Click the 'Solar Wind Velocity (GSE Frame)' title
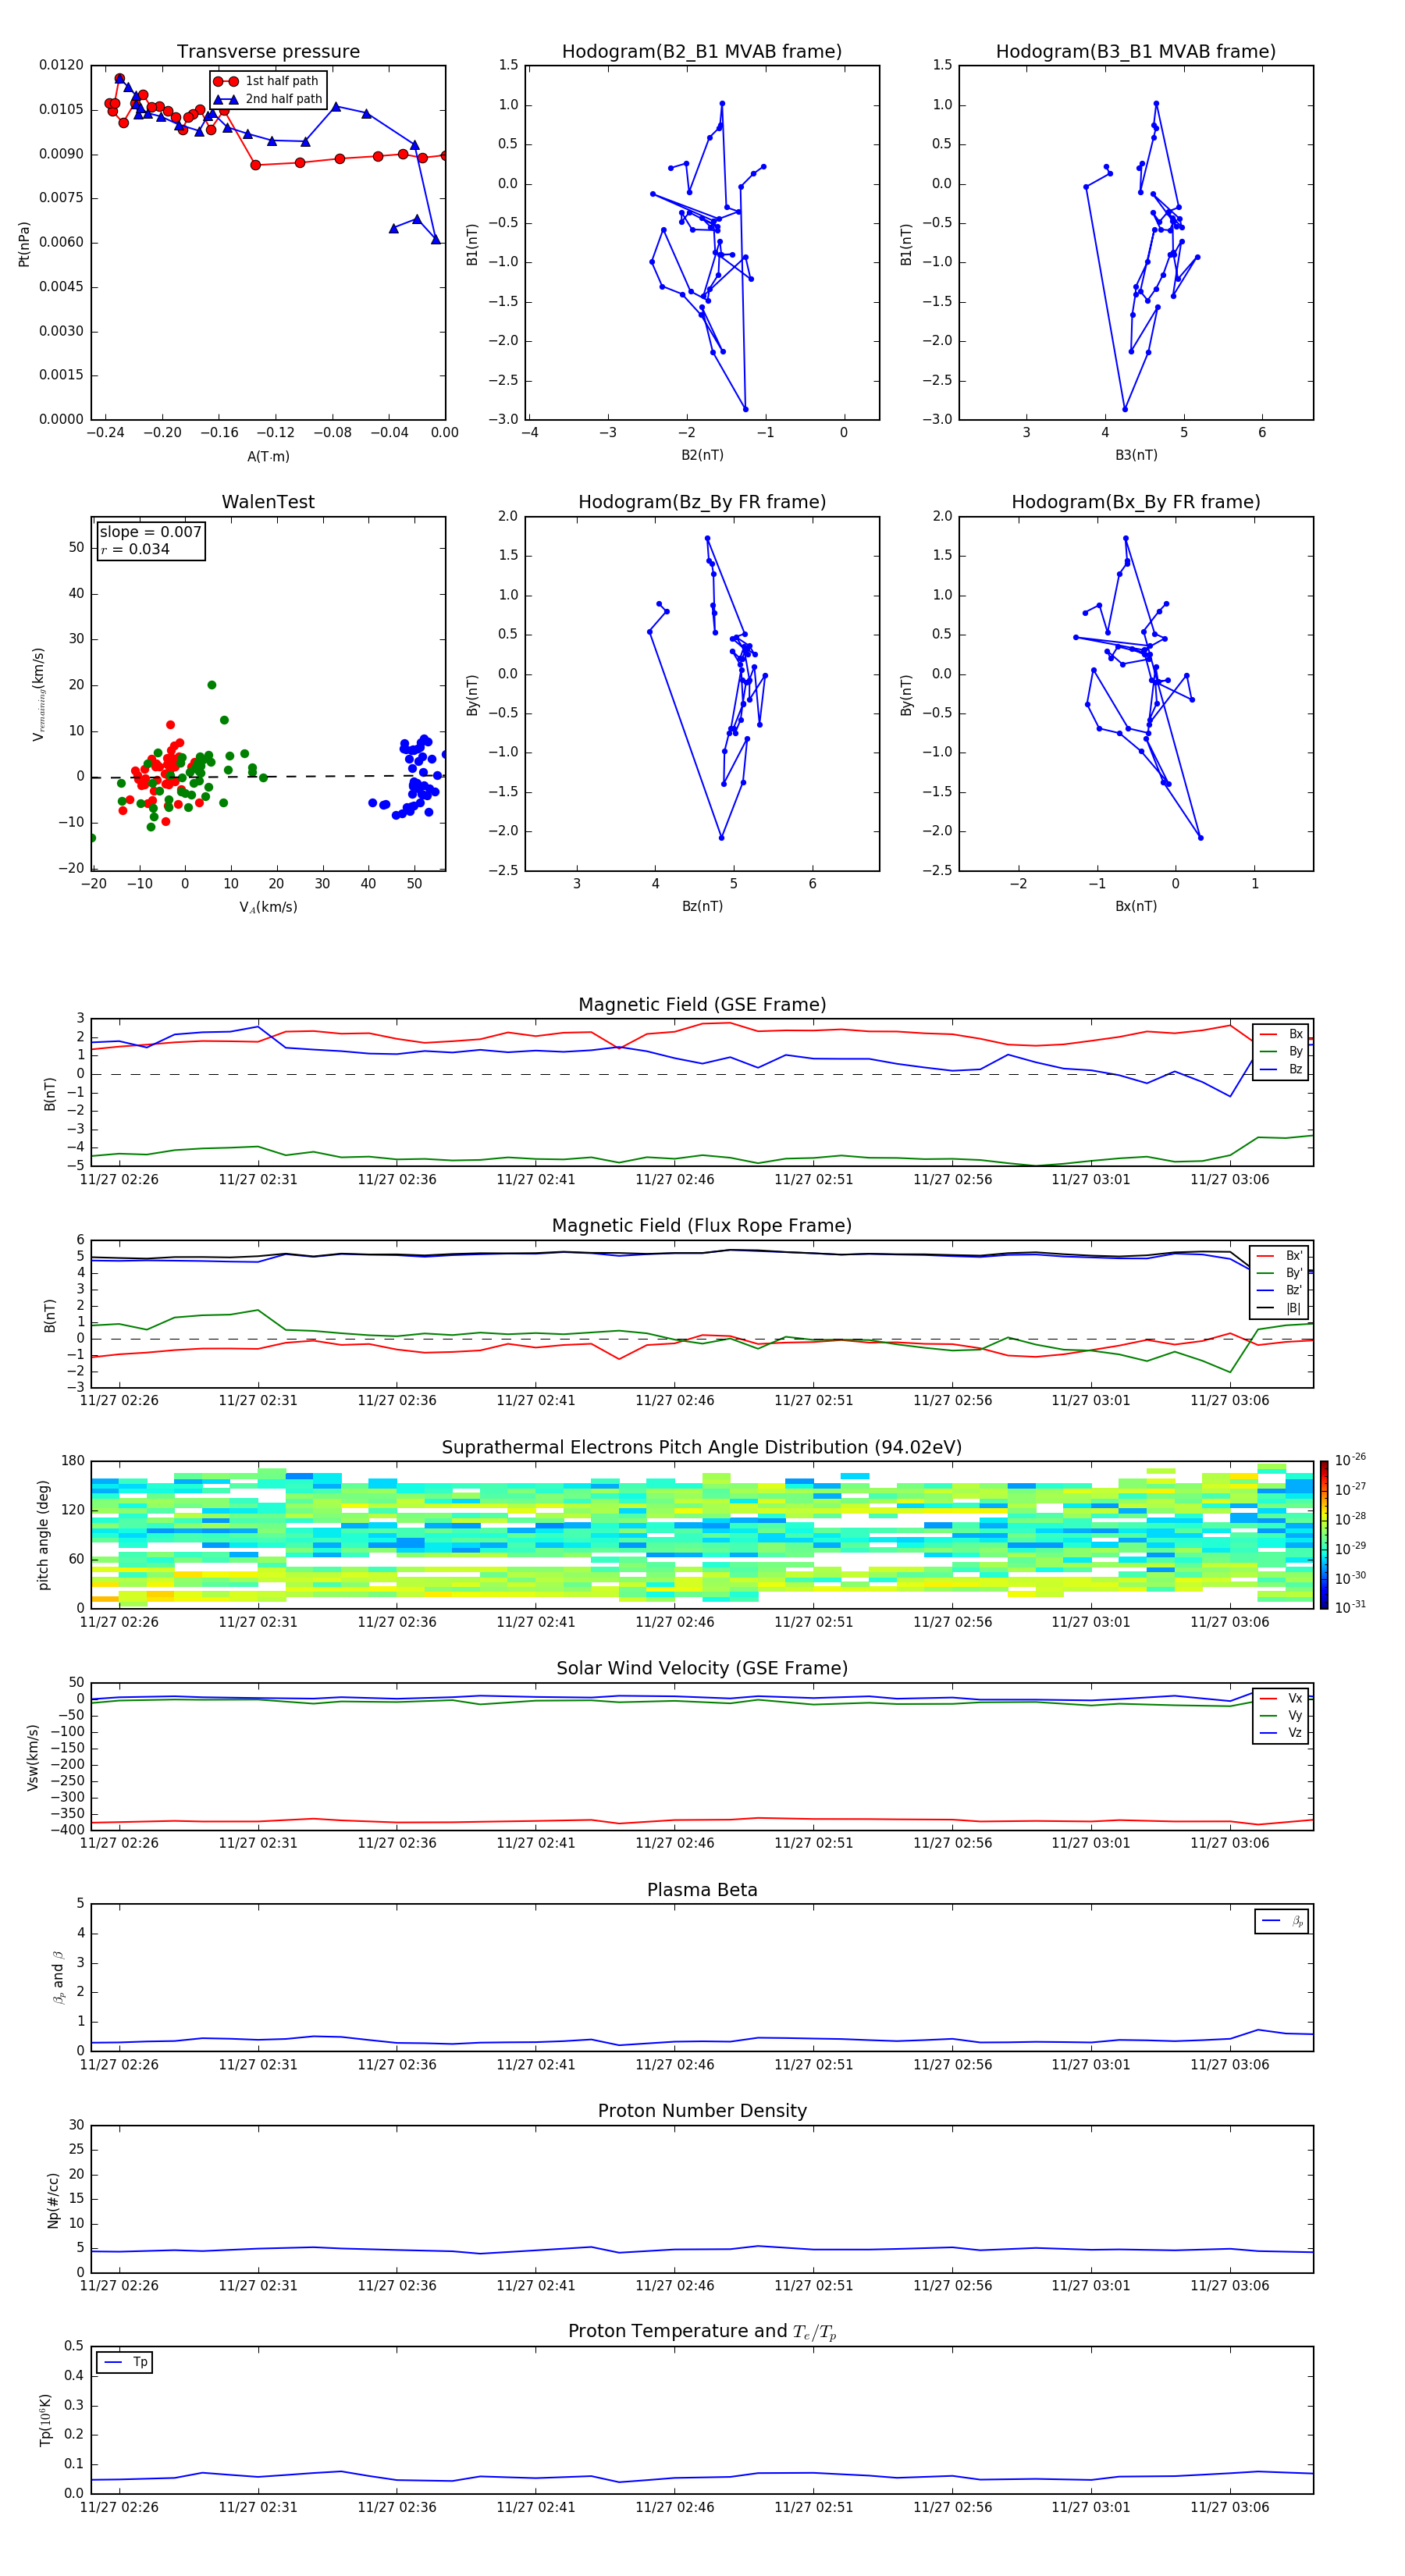Screen dimensions: 1405x2576 click(702, 1668)
